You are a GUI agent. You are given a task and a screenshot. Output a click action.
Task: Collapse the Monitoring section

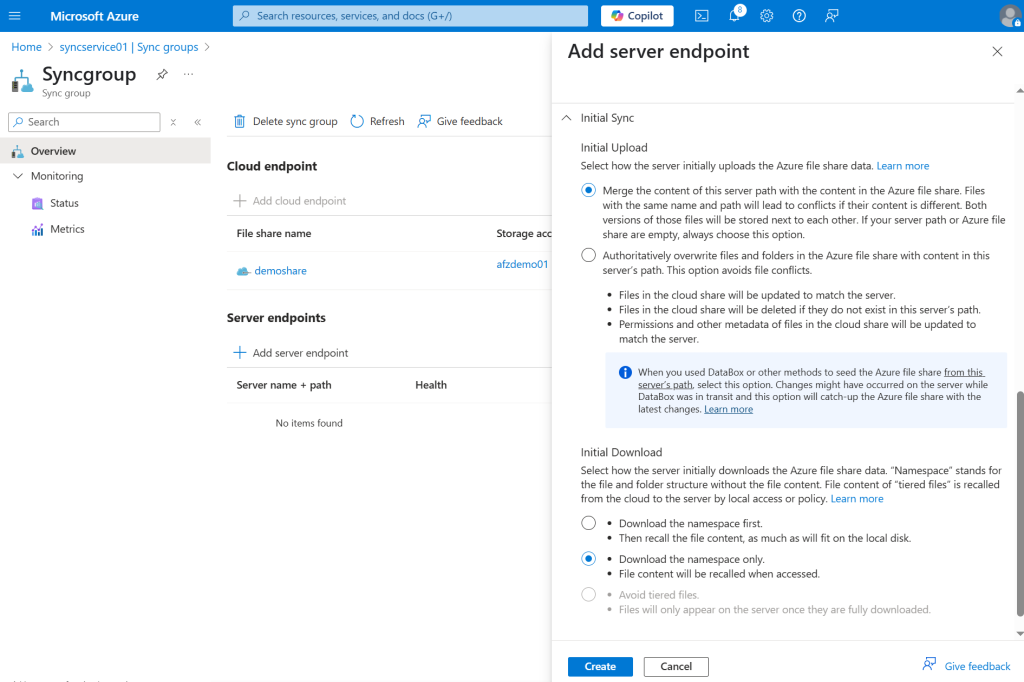[x=18, y=176]
